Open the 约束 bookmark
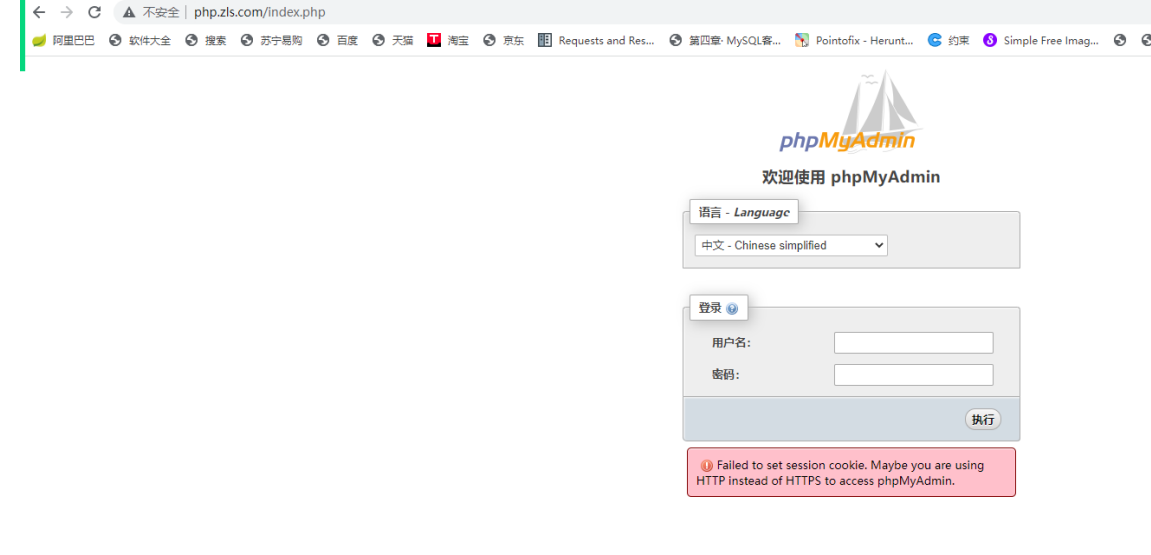Viewport: 1151px width, 555px height. click(x=948, y=40)
